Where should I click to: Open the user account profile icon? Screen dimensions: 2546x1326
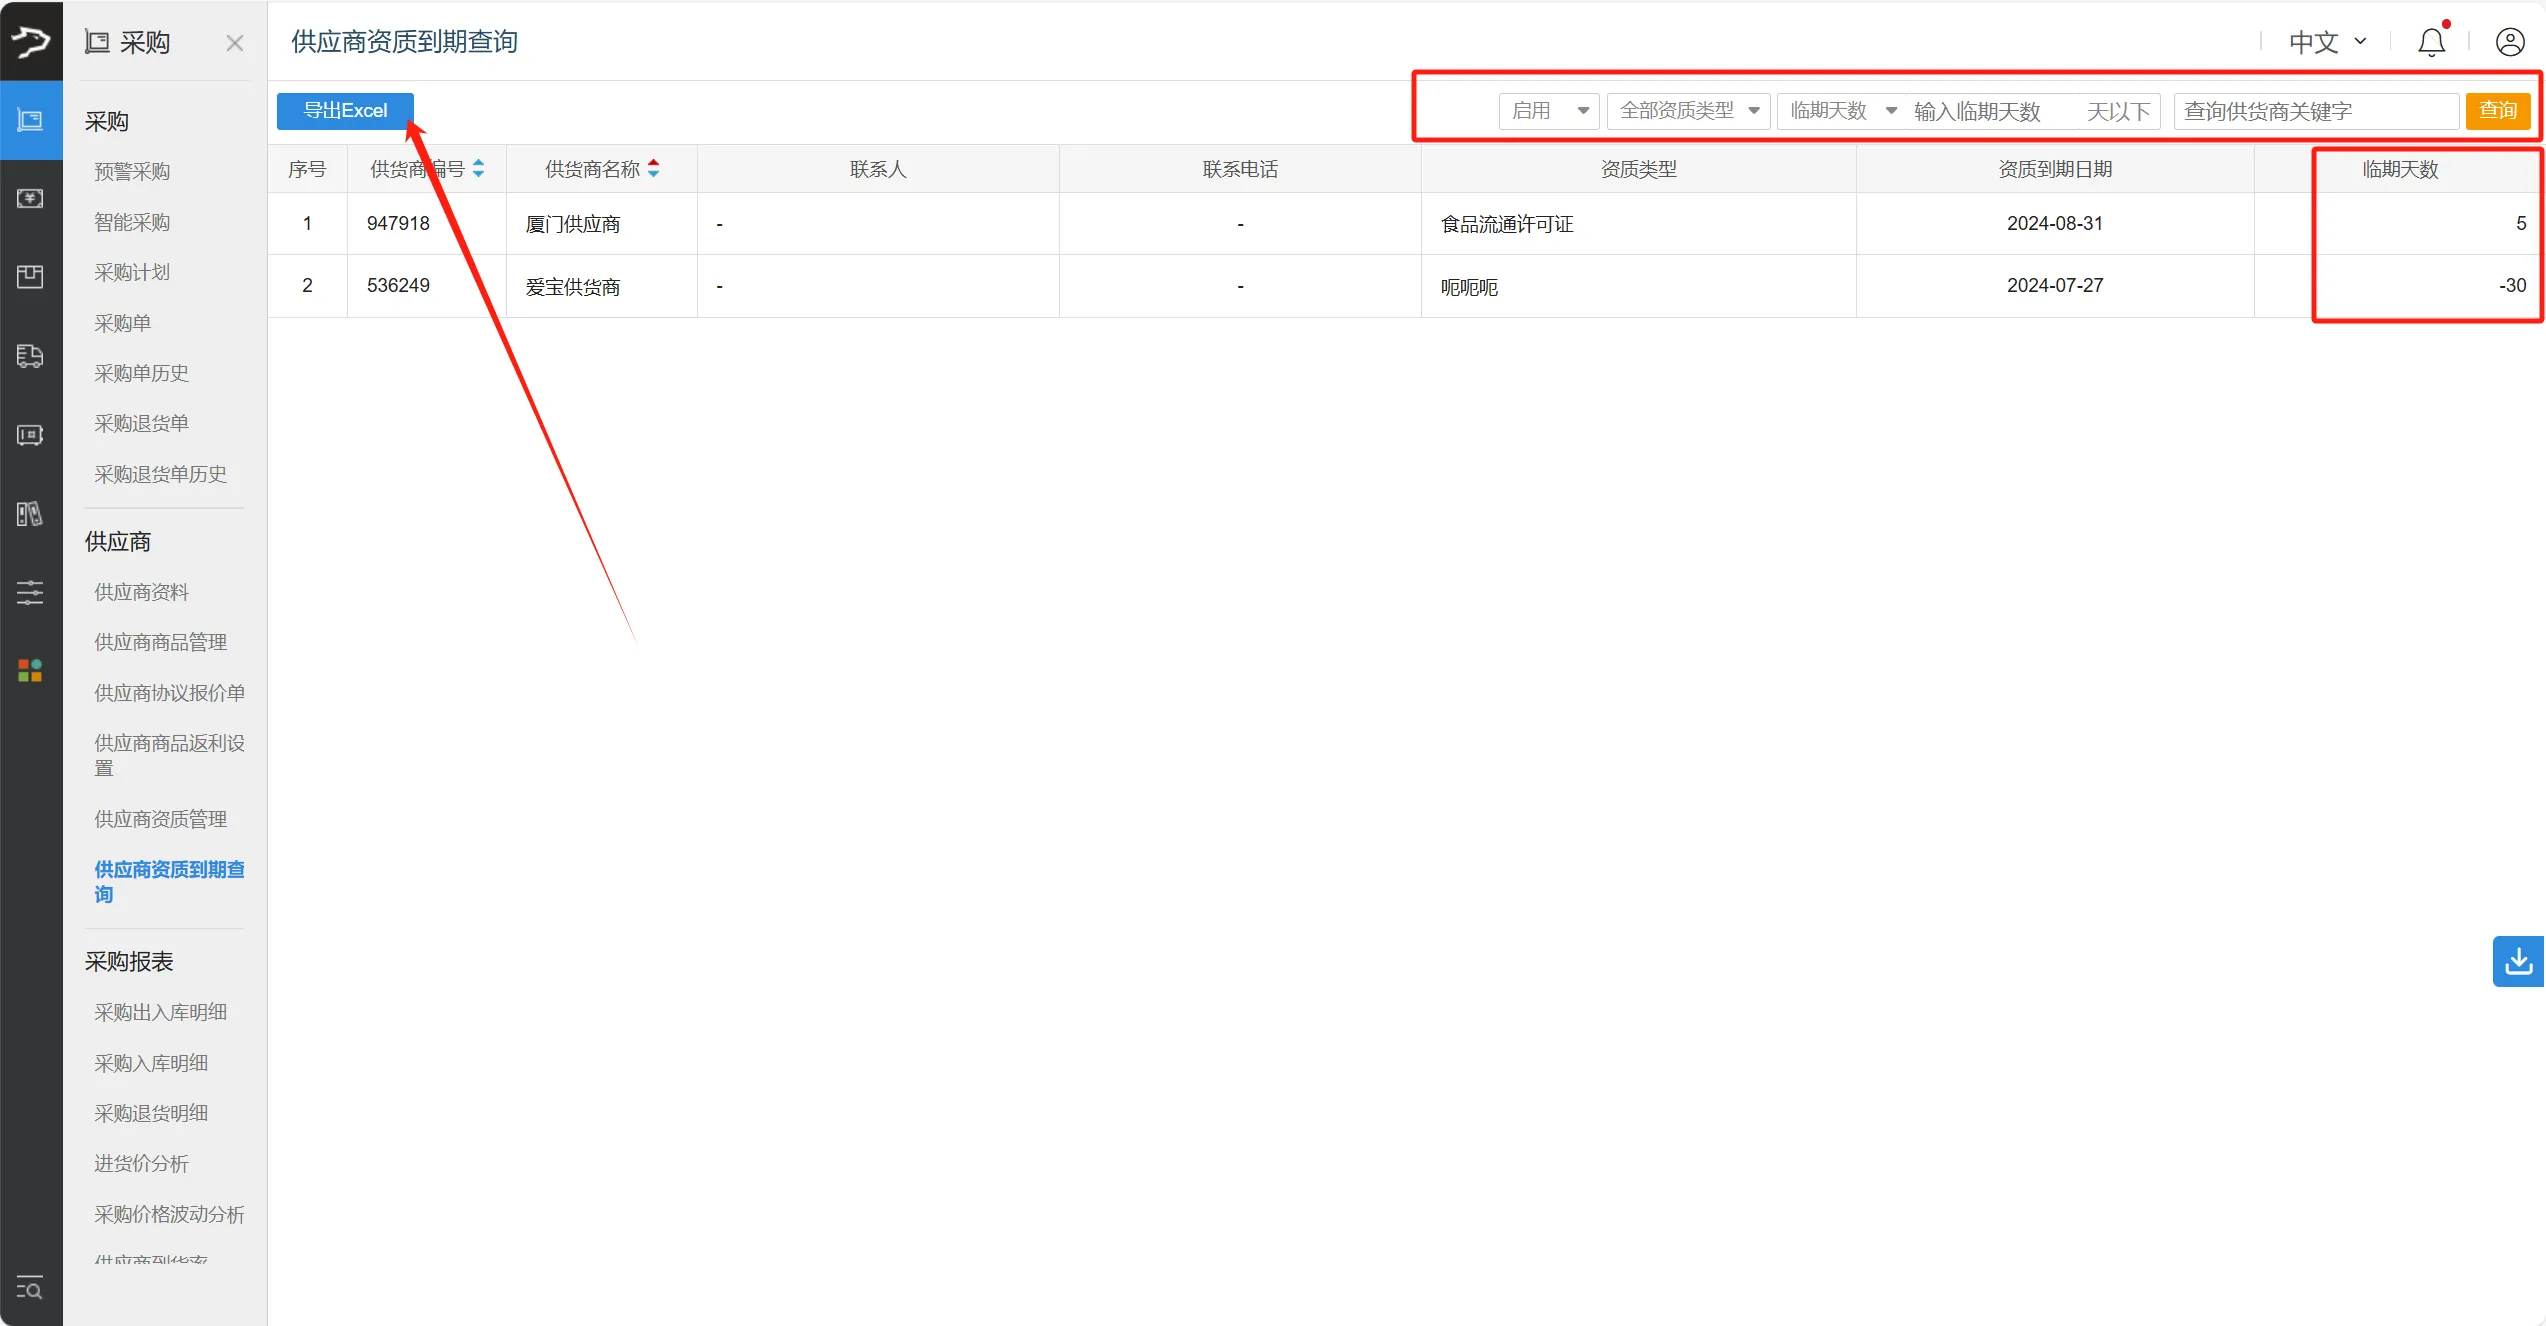pos(2510,41)
